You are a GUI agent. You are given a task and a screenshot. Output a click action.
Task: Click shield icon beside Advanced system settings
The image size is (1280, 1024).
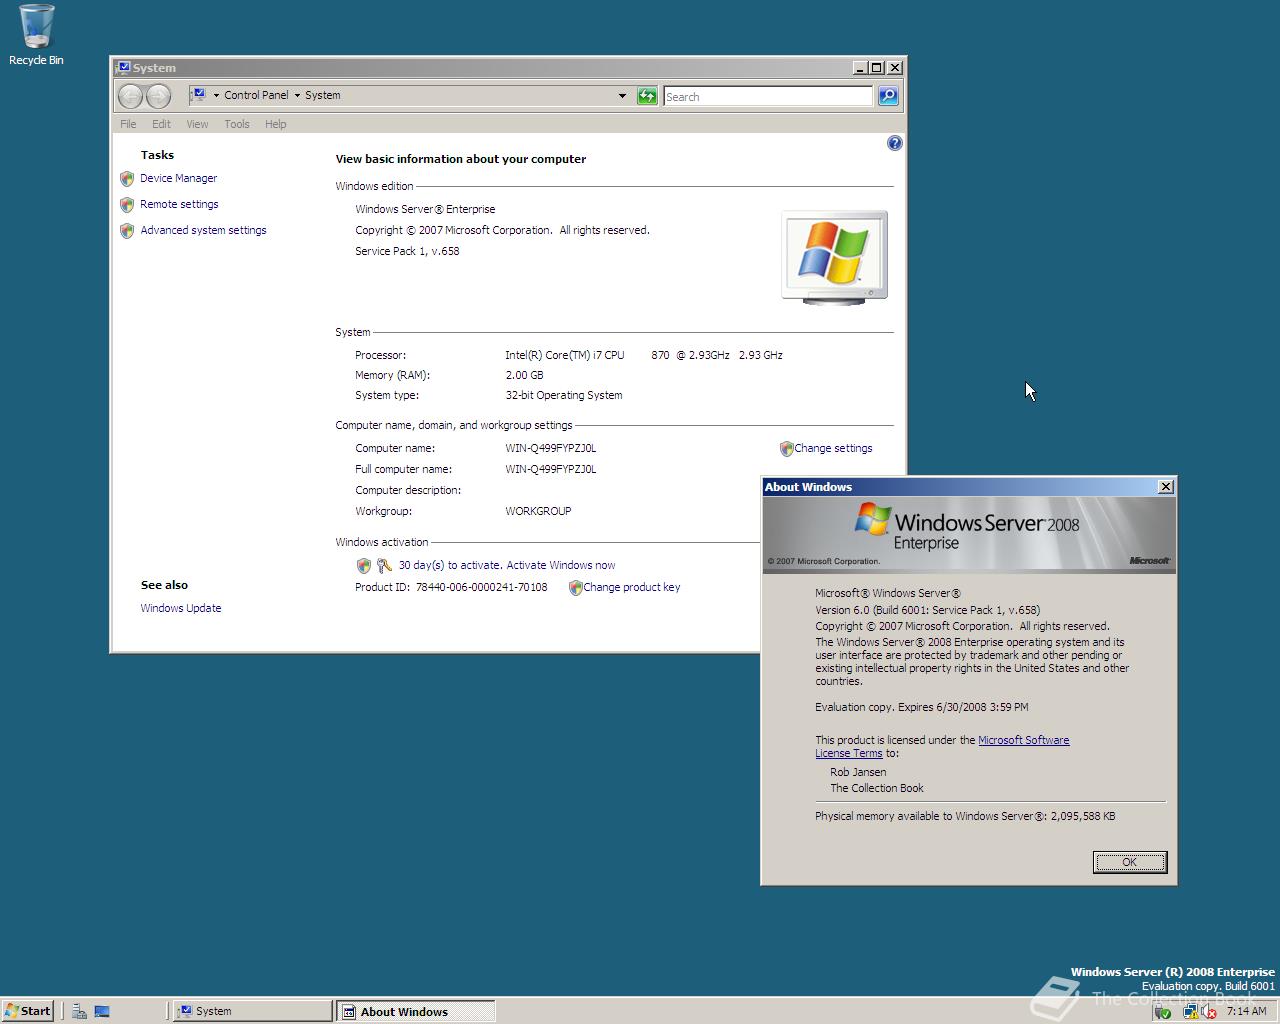click(x=127, y=231)
